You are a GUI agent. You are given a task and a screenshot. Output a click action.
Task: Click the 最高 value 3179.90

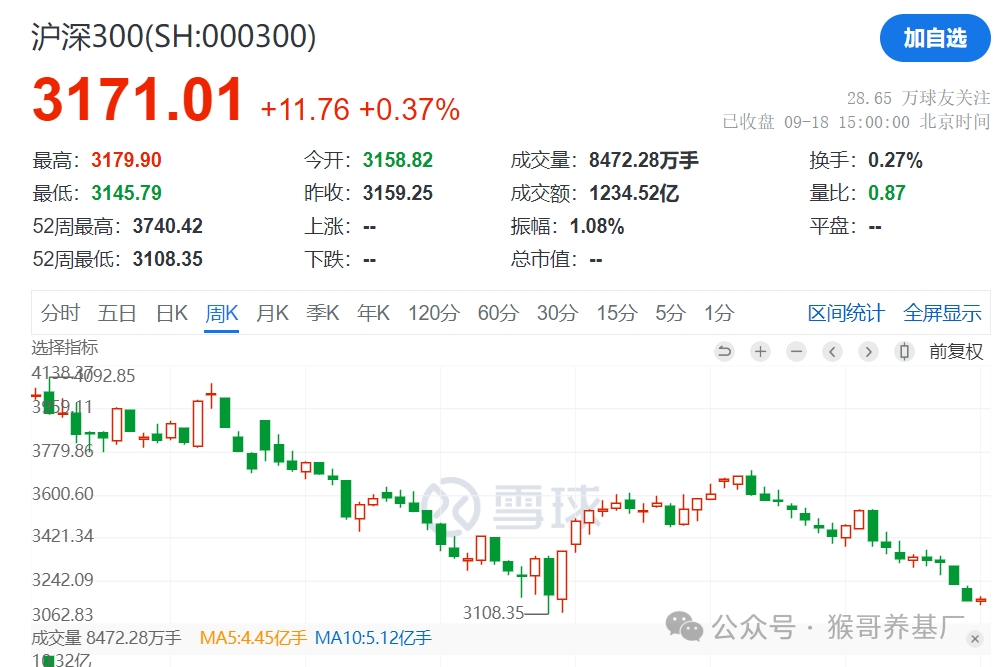[126, 160]
